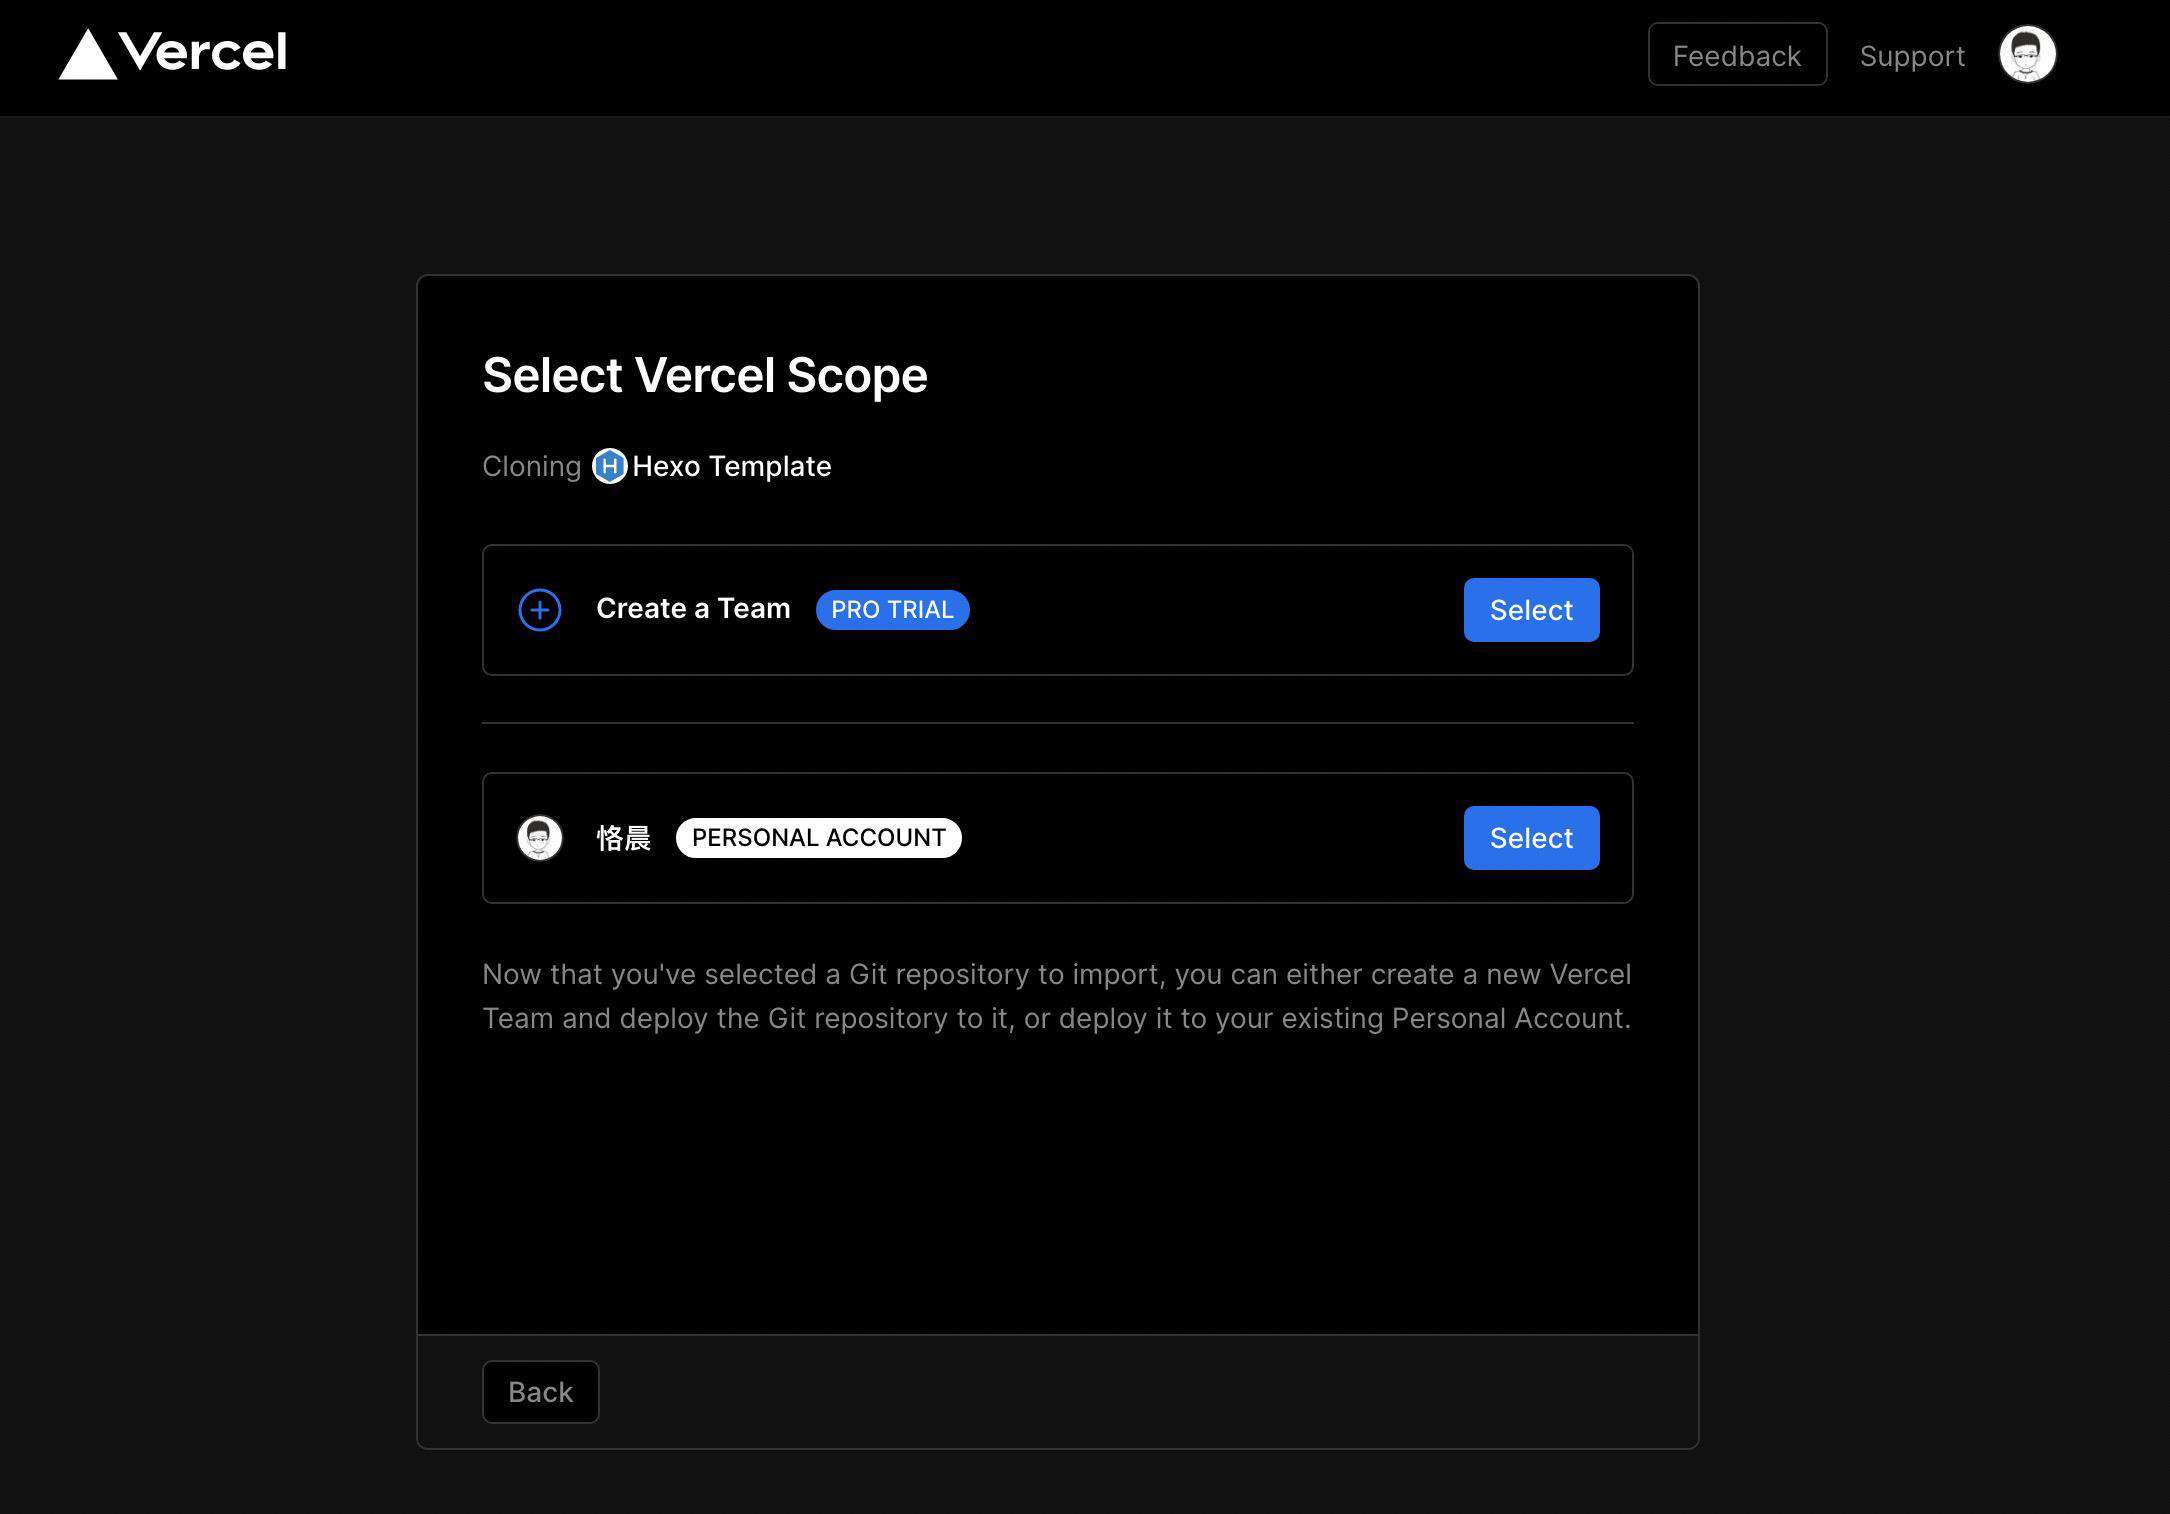This screenshot has width=2170, height=1514.
Task: Open user avatar menu in header
Action: 2027,54
